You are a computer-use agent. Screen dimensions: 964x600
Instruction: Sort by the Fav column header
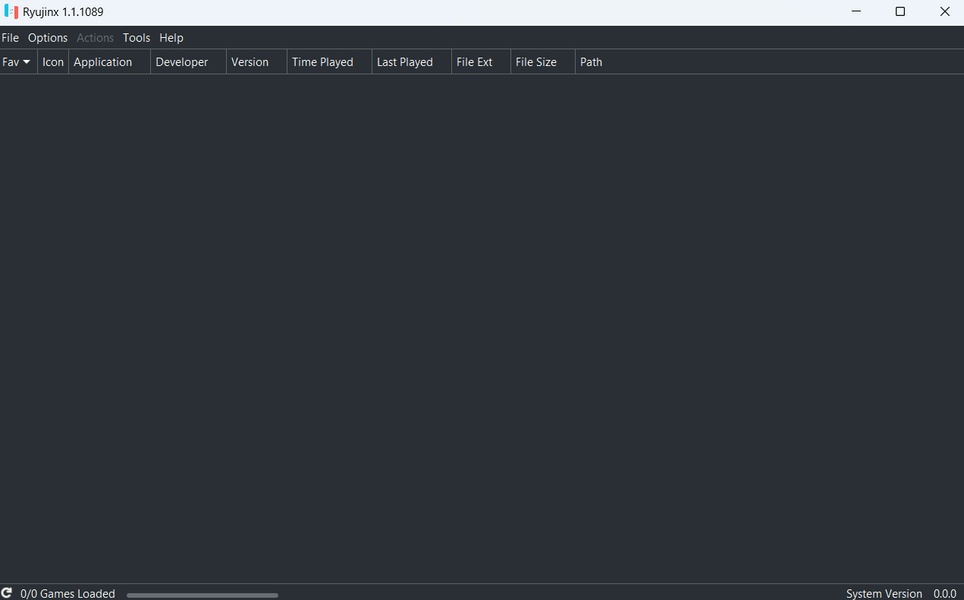click(x=18, y=61)
